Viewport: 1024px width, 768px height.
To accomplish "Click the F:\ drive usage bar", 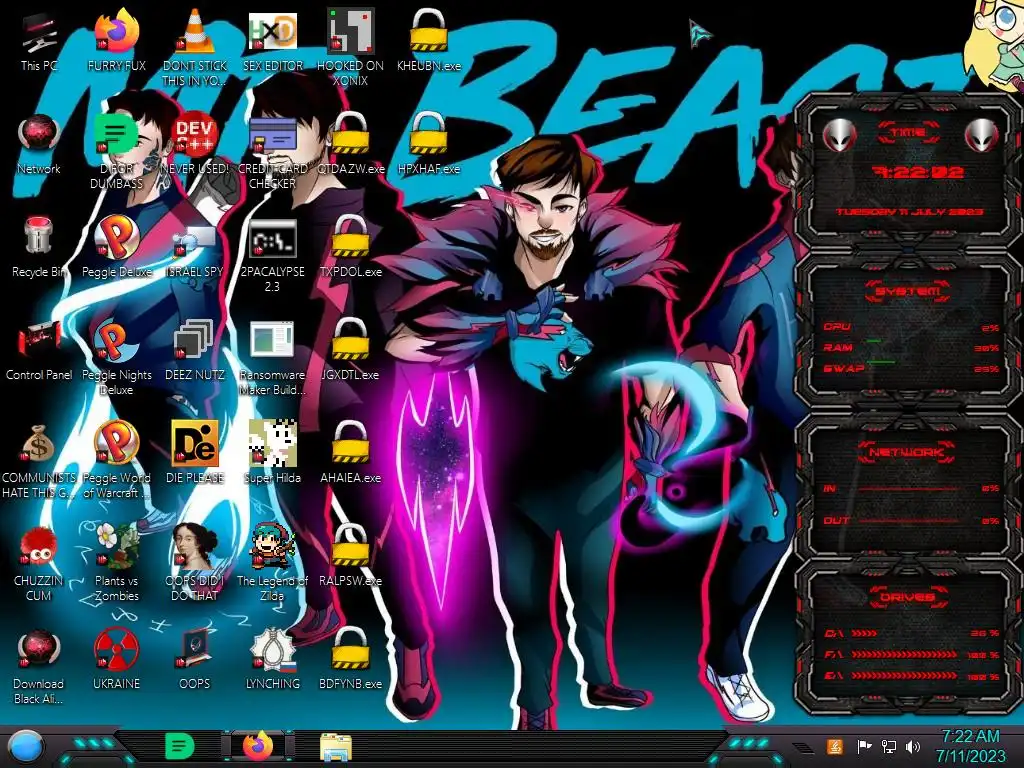I will click(904, 654).
